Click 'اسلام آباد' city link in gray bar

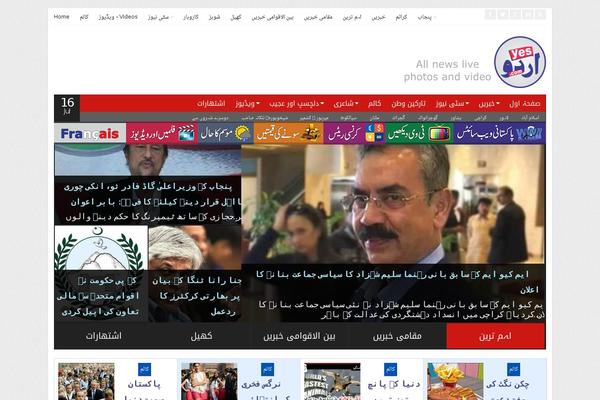tap(530, 118)
